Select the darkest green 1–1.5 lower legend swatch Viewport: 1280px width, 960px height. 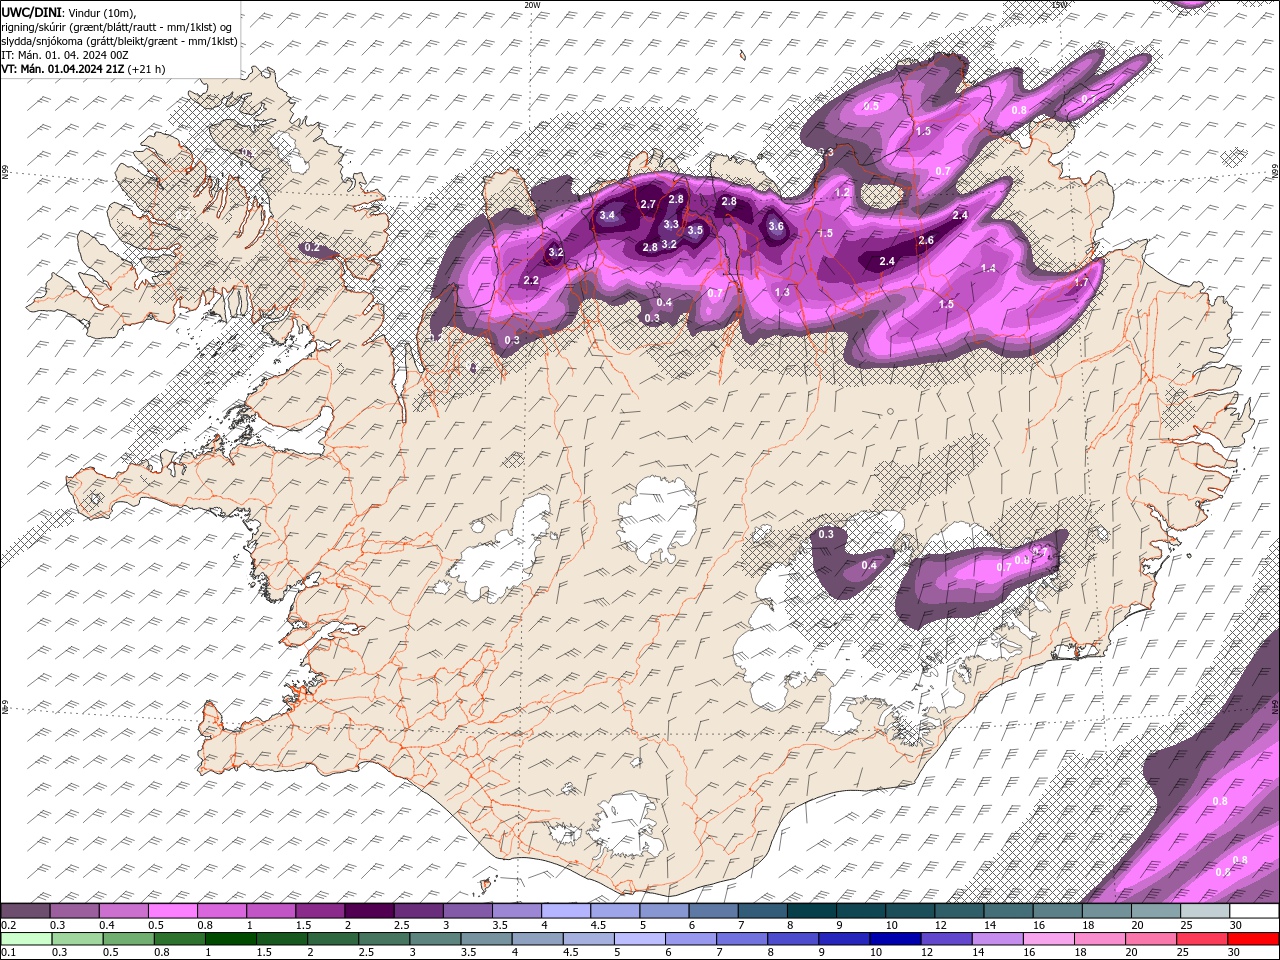pyautogui.click(x=230, y=939)
